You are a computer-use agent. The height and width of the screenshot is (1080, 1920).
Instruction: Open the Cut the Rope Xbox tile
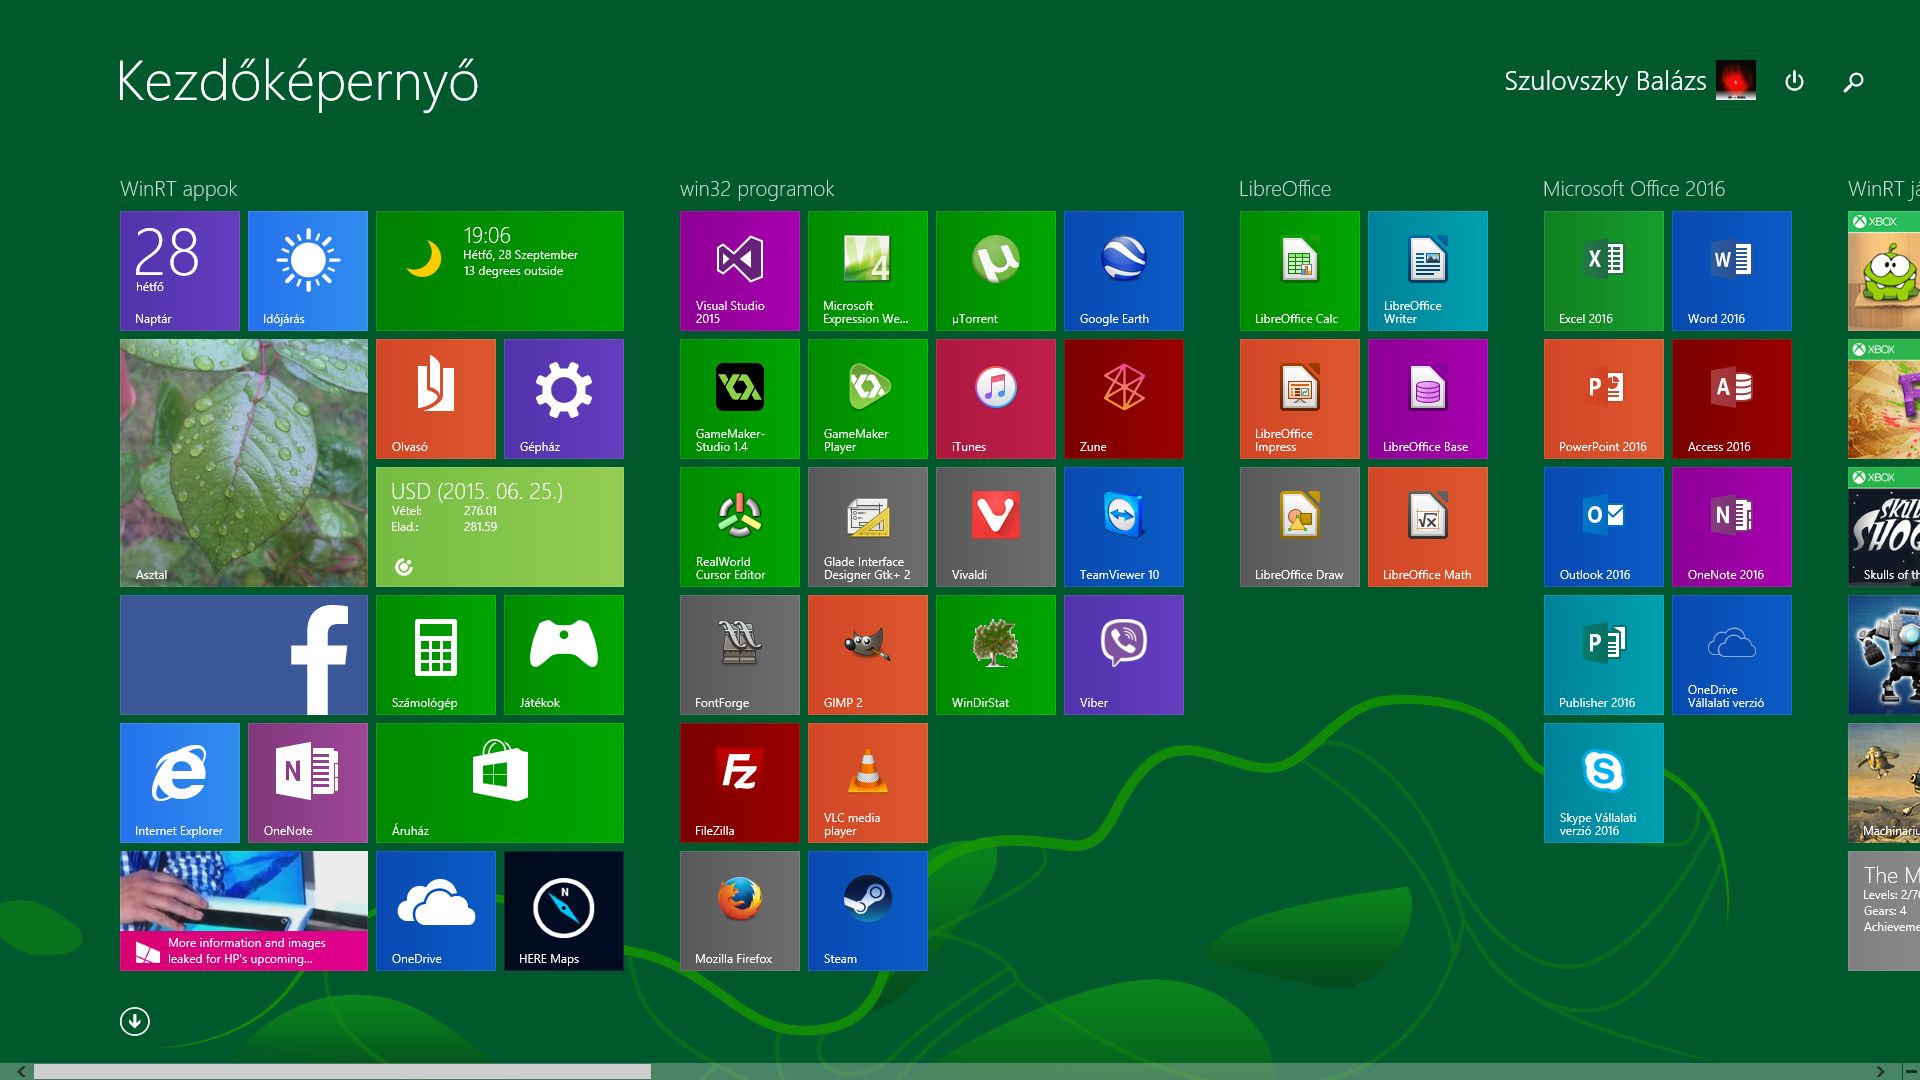click(x=1884, y=271)
